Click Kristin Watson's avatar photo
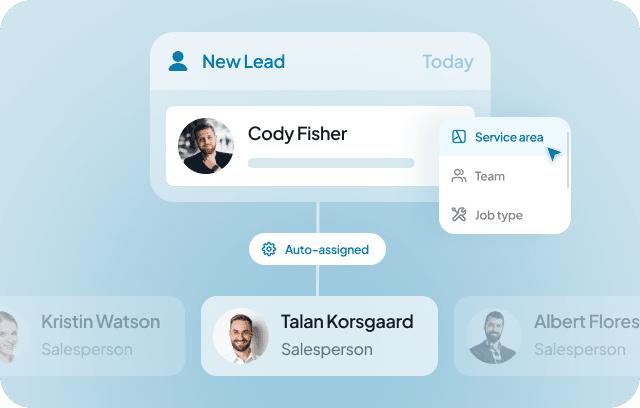The height and width of the screenshot is (408, 640). (8, 336)
